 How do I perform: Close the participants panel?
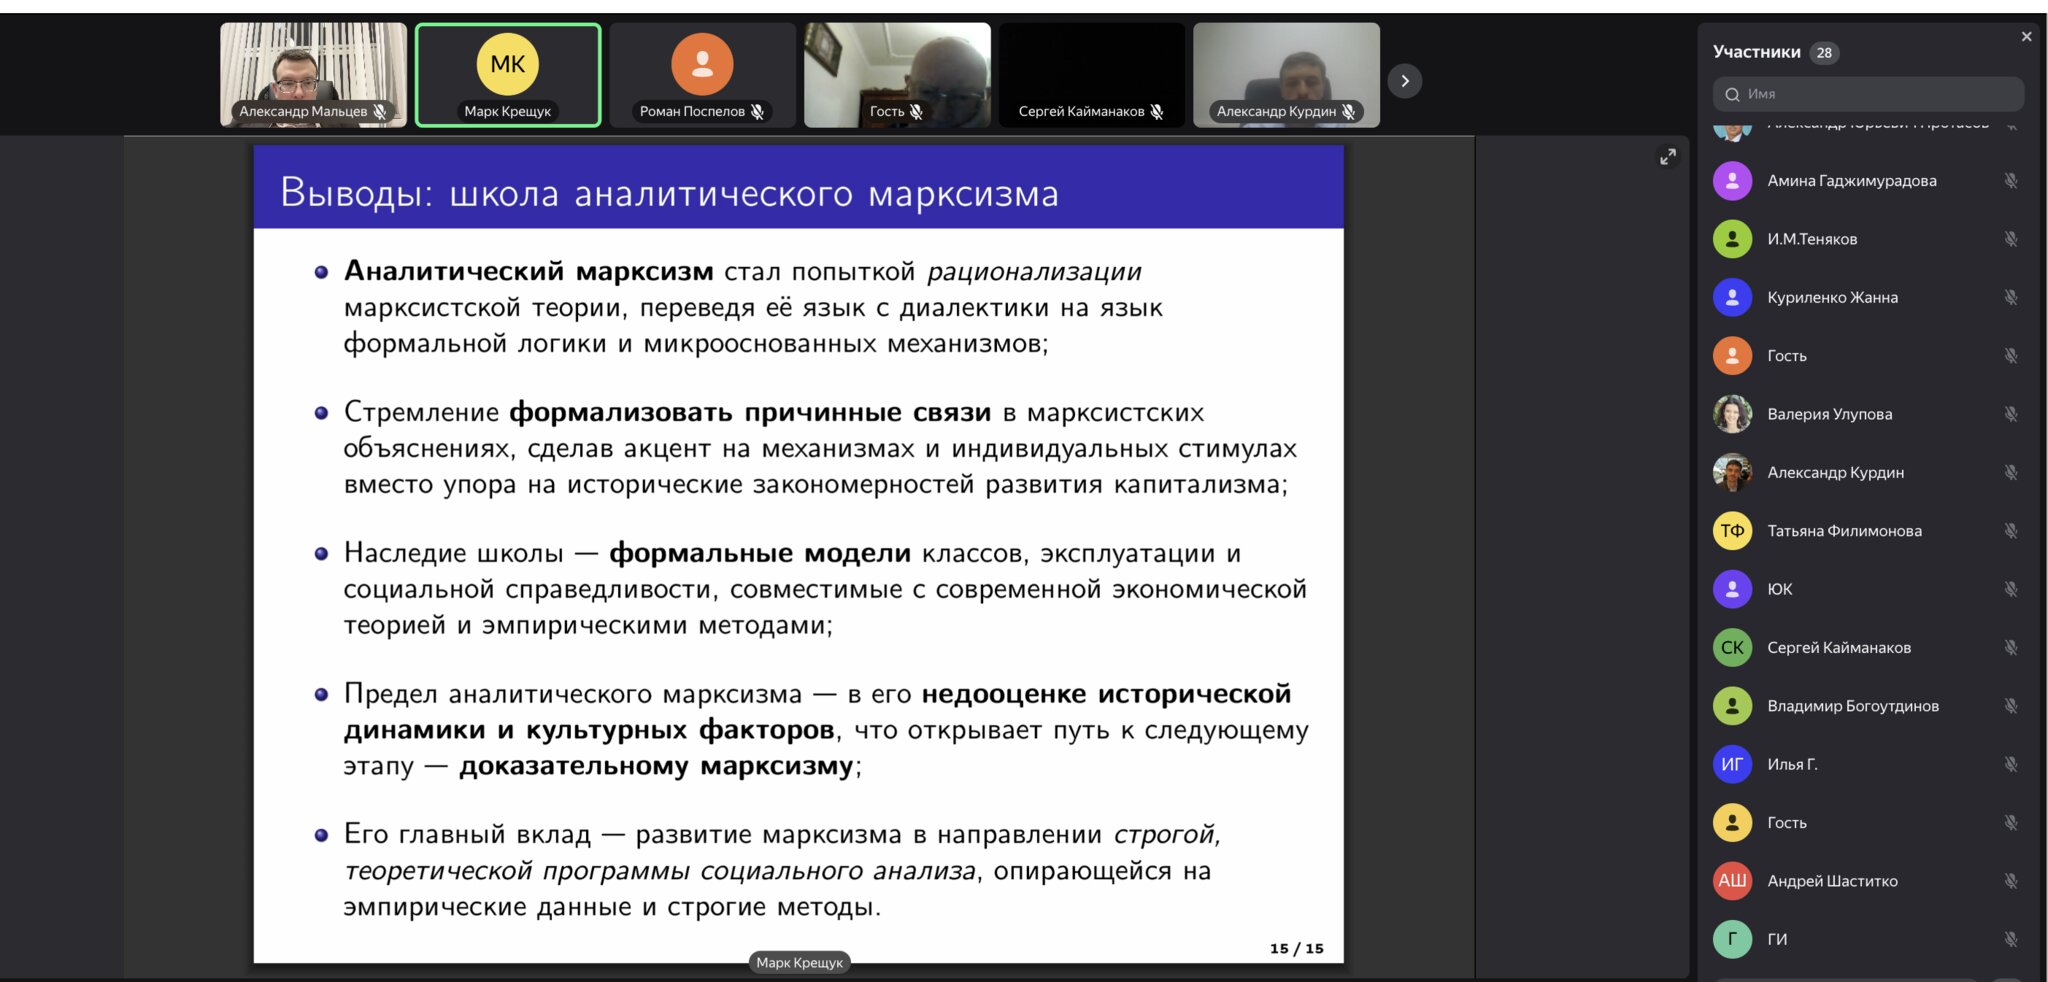click(x=2026, y=37)
